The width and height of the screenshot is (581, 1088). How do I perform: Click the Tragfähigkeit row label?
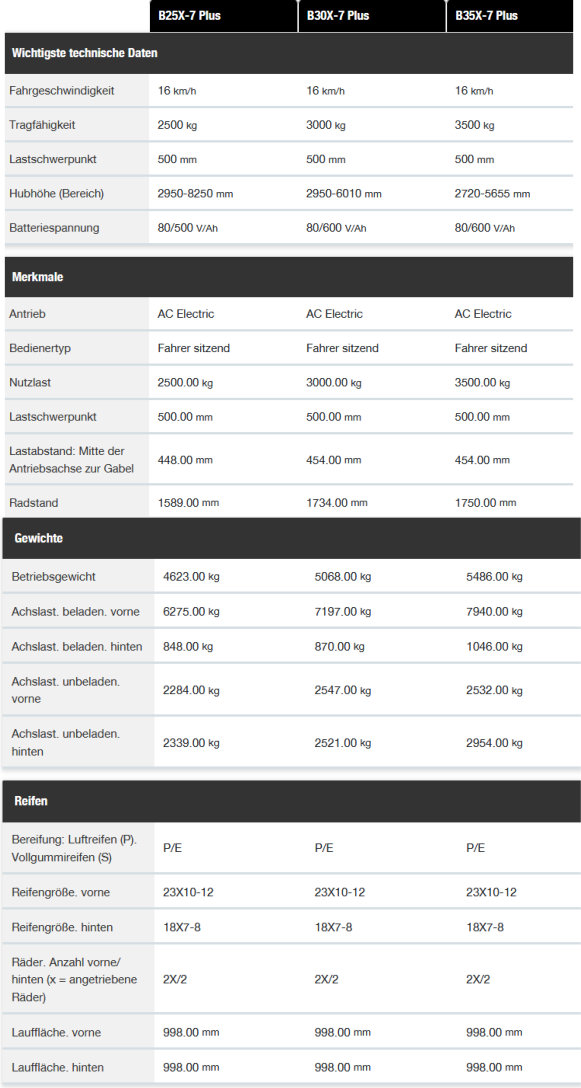tap(42, 126)
